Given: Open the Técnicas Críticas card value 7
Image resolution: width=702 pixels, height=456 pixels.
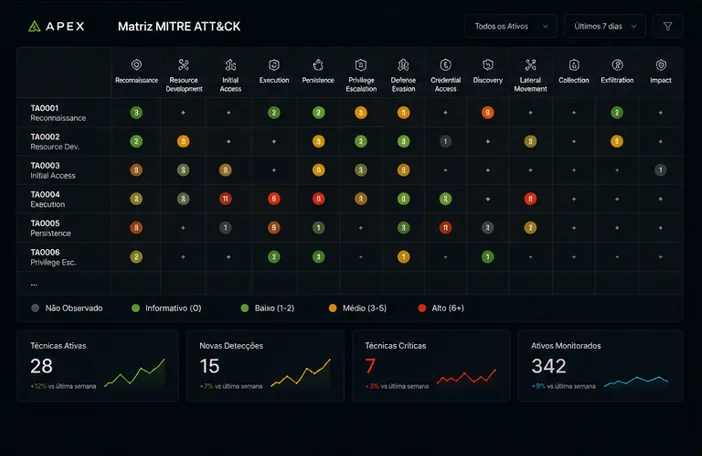Looking at the screenshot, I should (370, 366).
